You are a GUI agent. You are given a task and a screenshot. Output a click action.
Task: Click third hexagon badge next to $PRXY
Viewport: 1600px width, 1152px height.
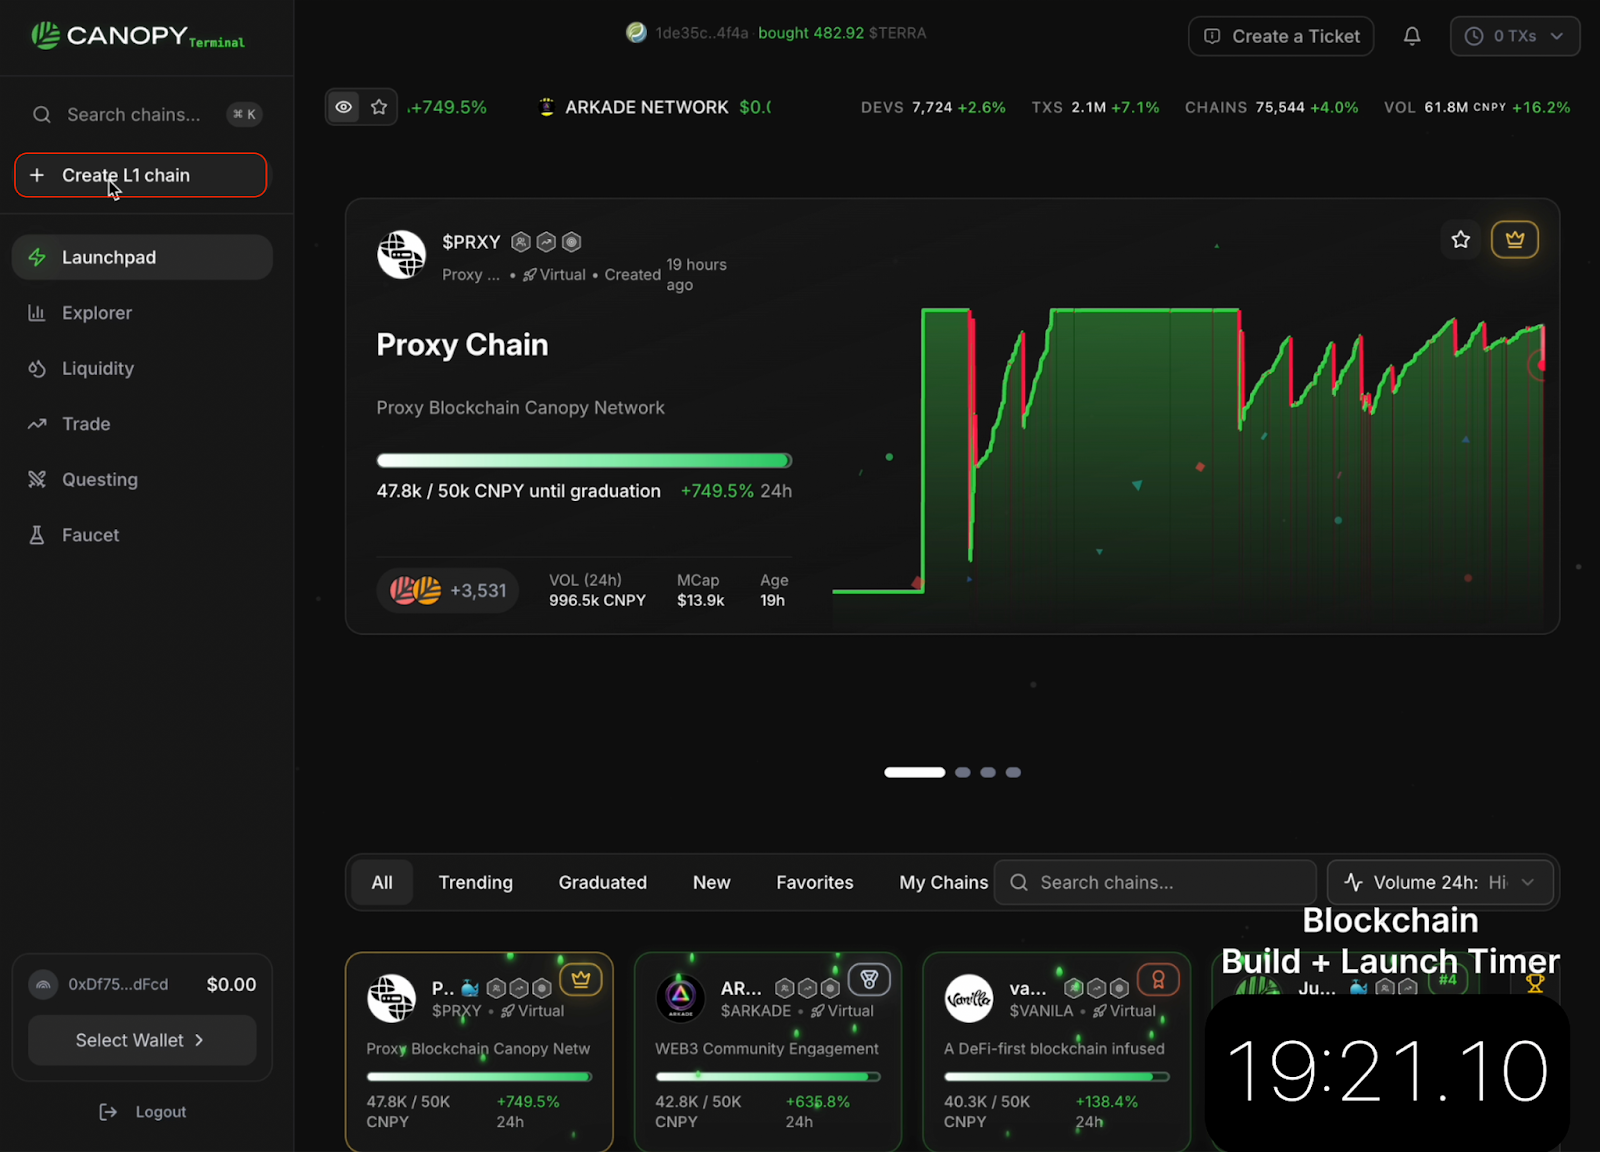(x=571, y=242)
